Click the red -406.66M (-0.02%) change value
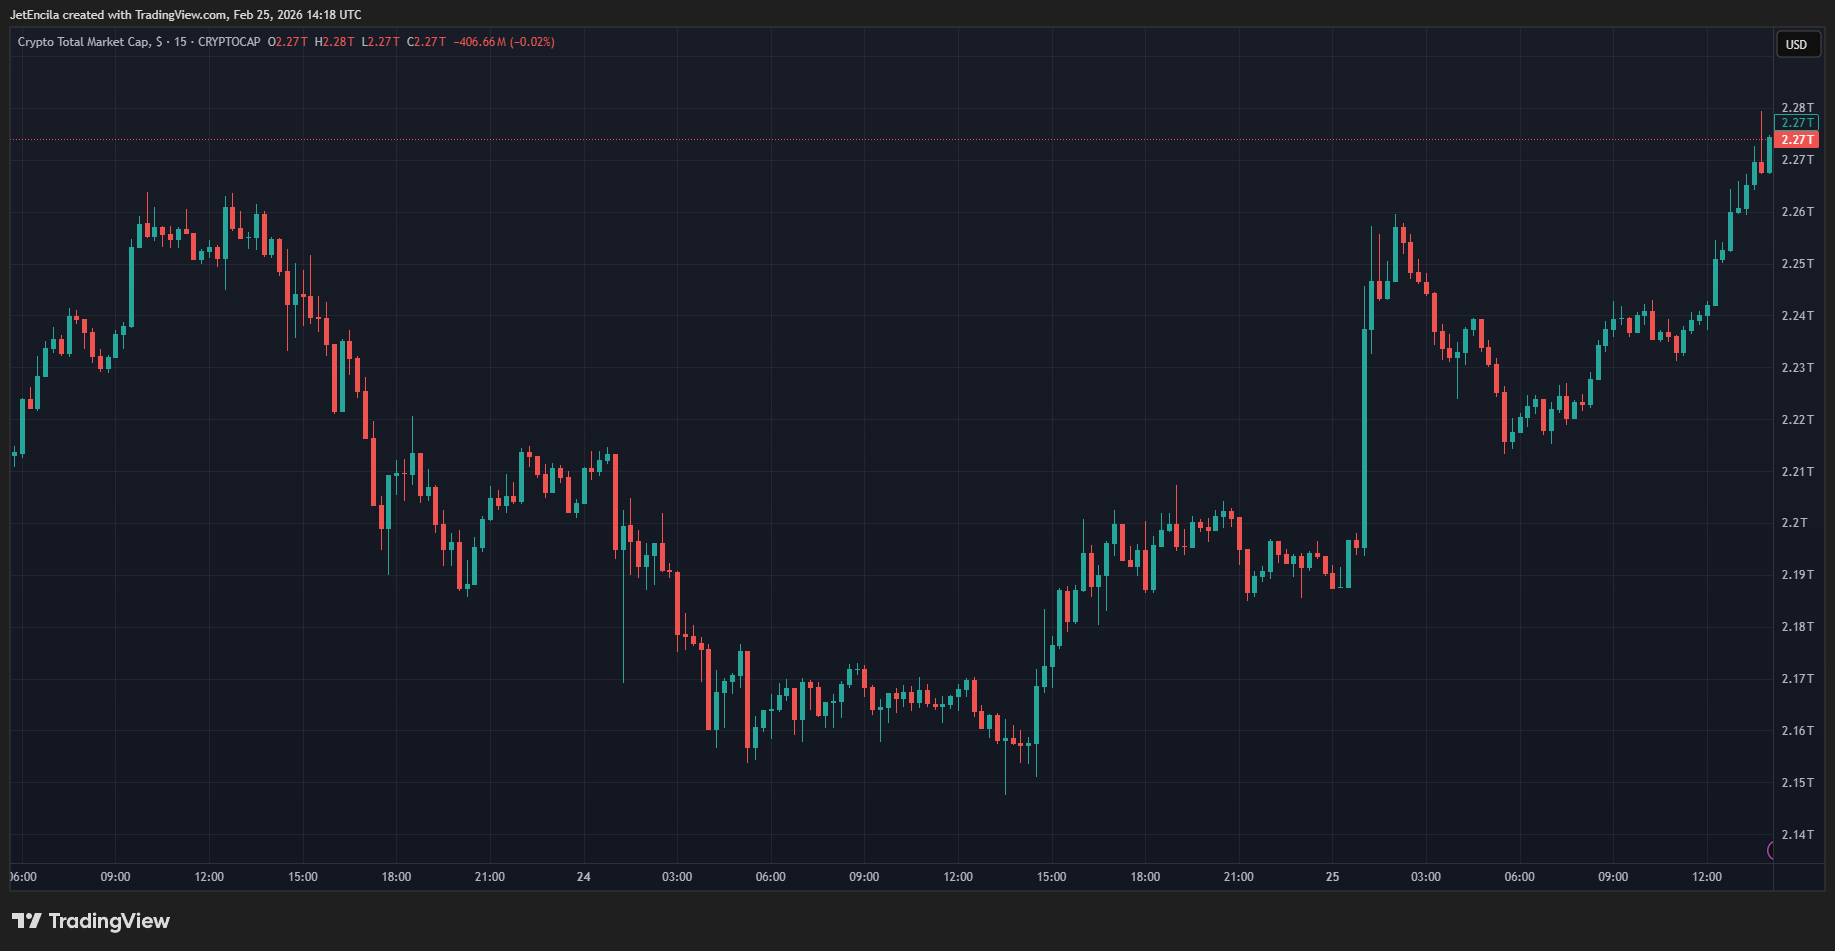The image size is (1835, 951). pos(504,42)
